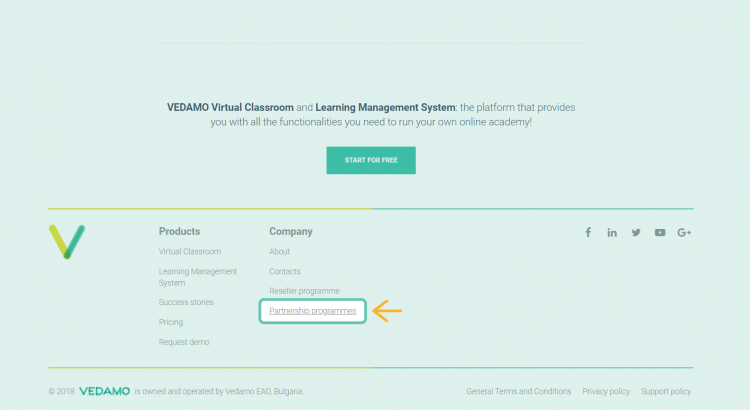
Task: Open the Google Plus social icon
Action: 684,233
